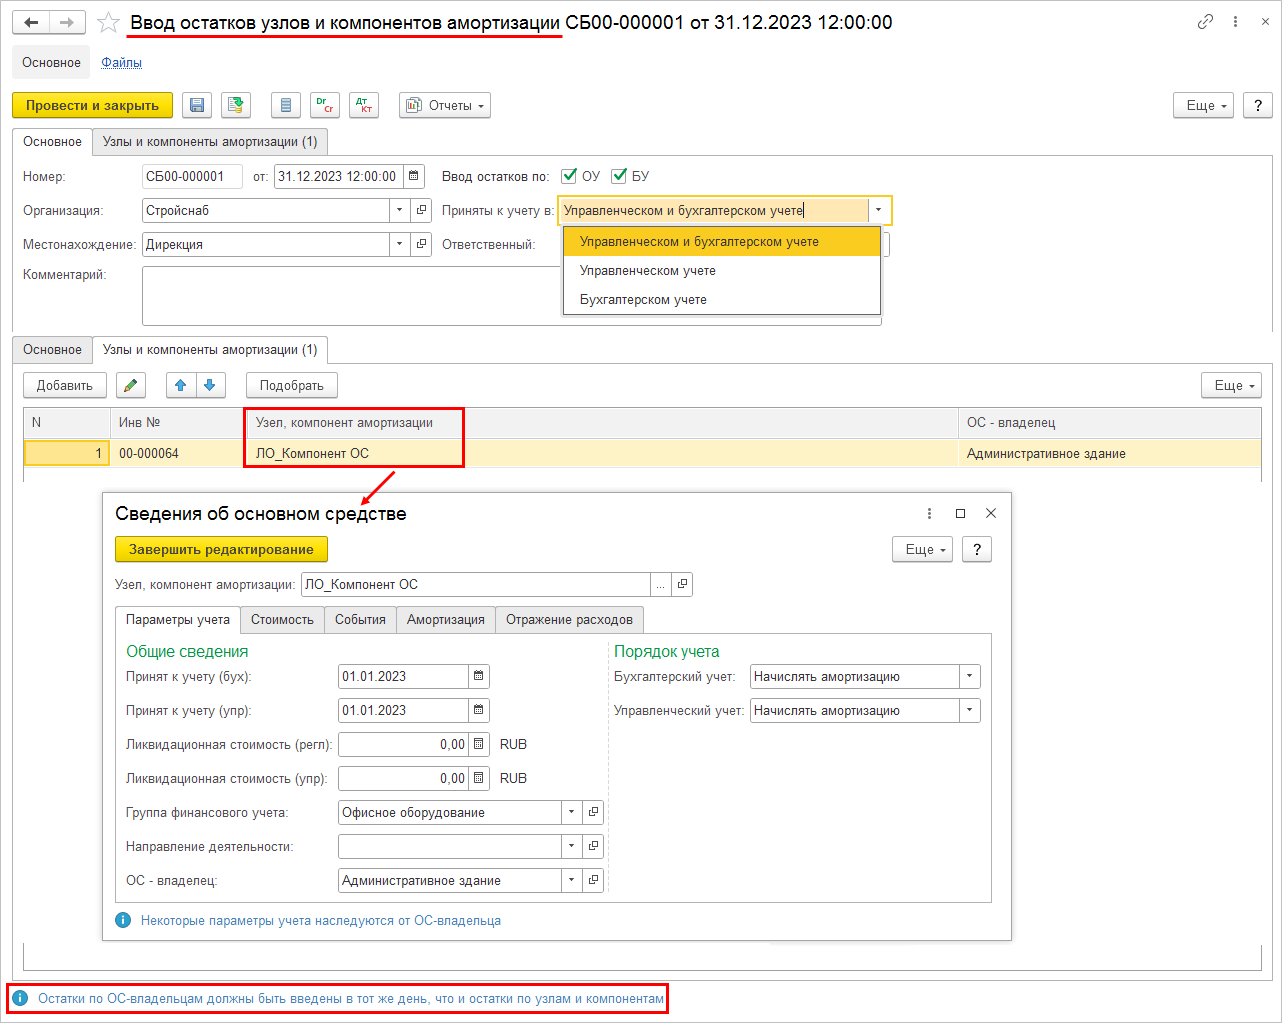
Task: Expand the Организация dropdown arrow
Action: pyautogui.click(x=399, y=211)
